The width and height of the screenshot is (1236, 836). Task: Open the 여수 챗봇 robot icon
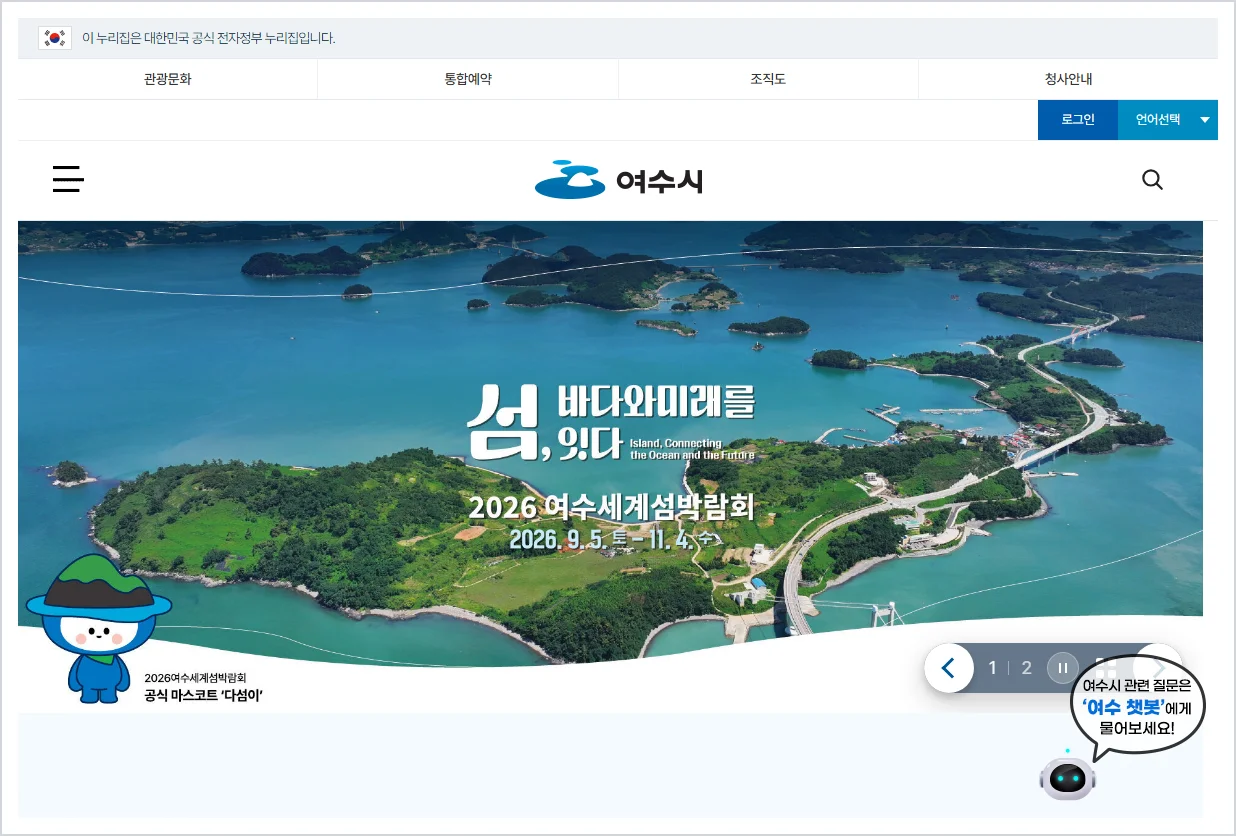tap(1068, 778)
